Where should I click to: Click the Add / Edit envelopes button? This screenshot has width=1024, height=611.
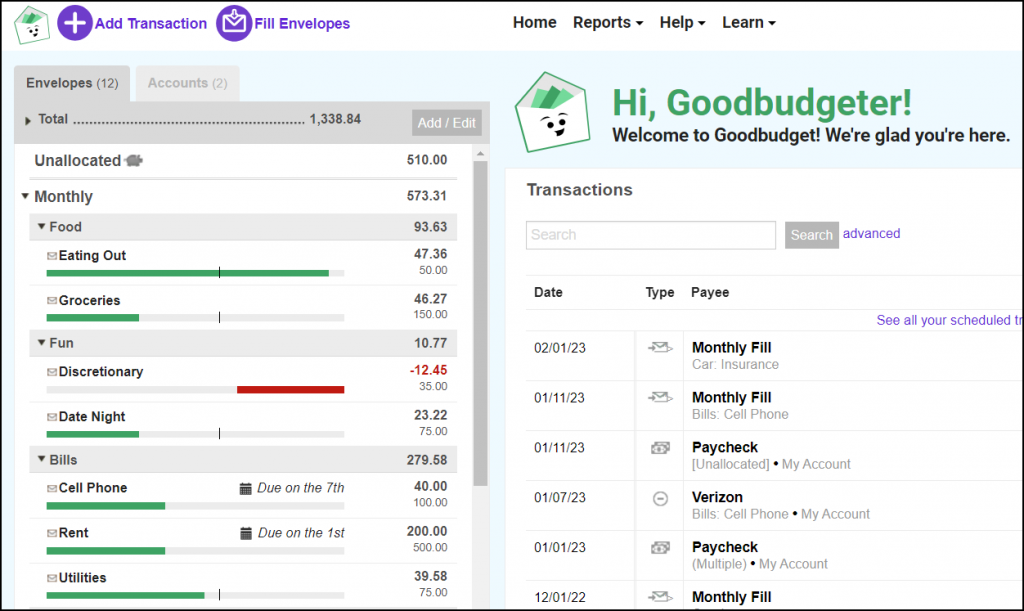(447, 123)
